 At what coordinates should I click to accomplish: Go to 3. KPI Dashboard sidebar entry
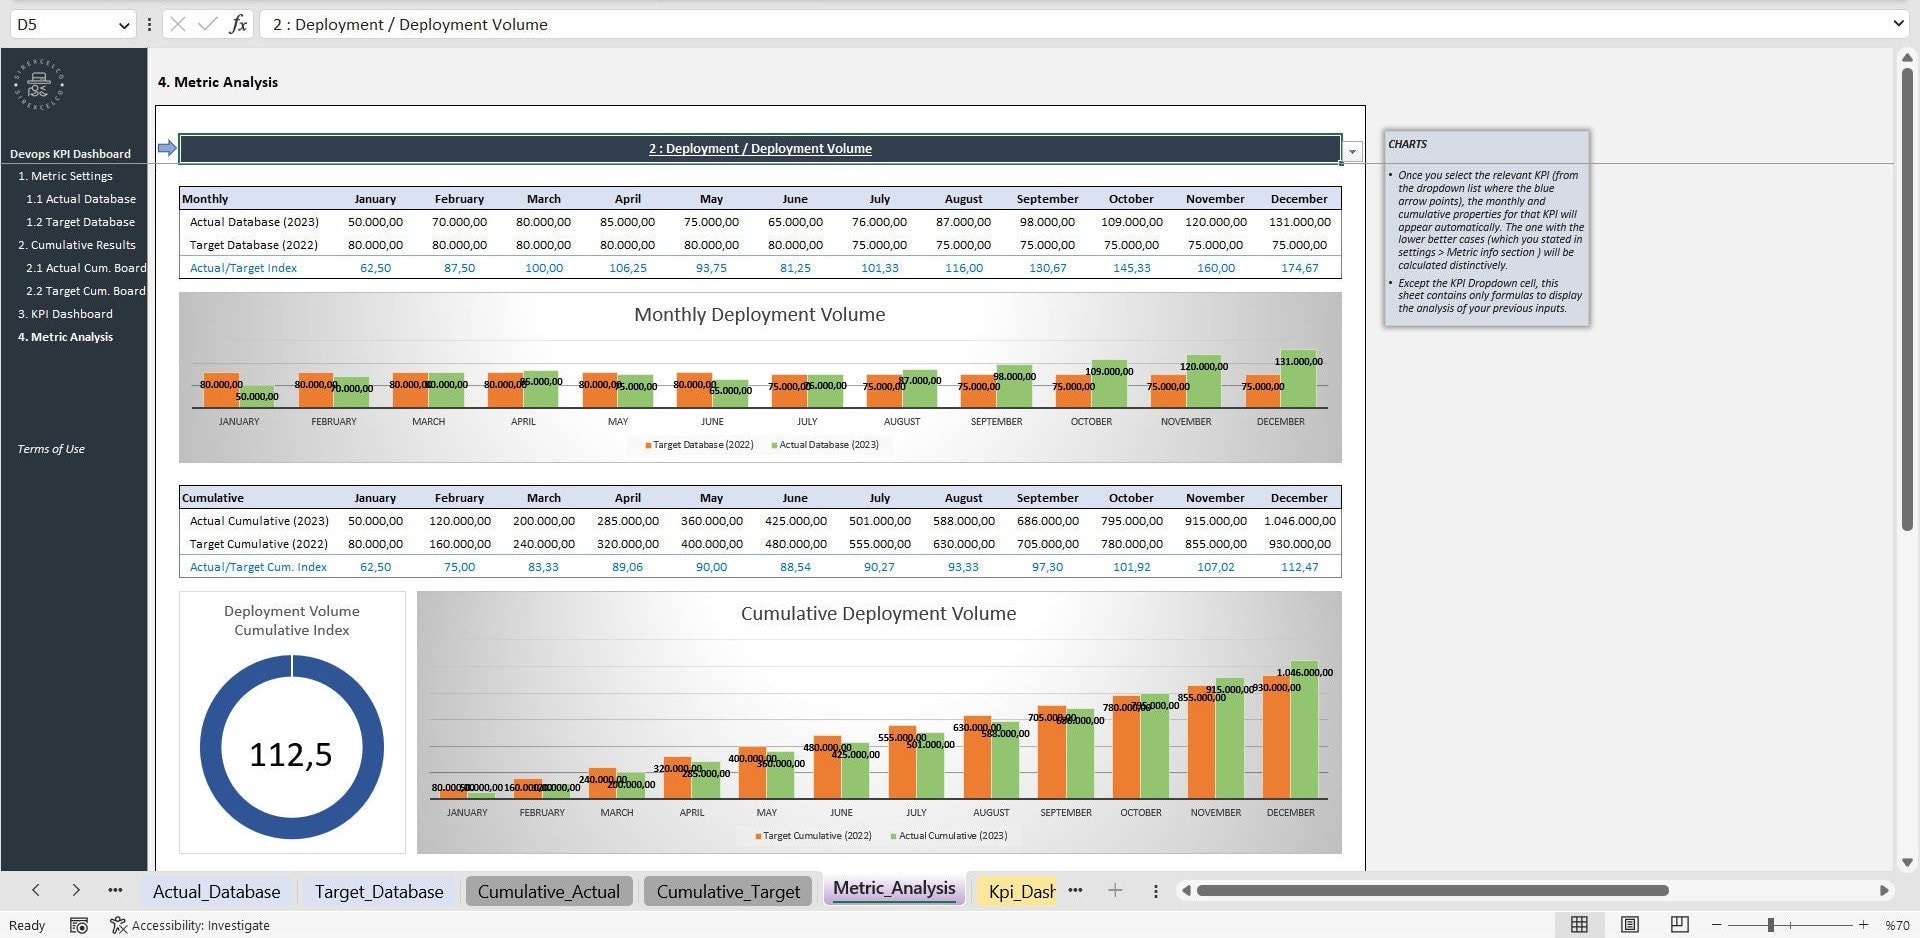65,313
